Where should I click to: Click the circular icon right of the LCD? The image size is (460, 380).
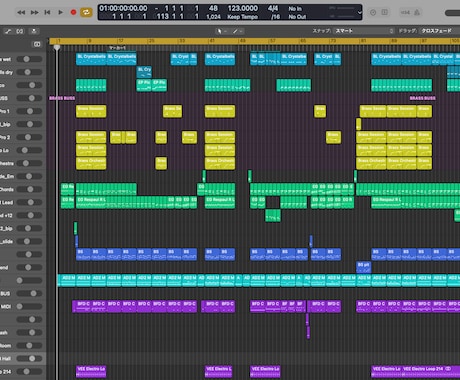[x=373, y=12]
